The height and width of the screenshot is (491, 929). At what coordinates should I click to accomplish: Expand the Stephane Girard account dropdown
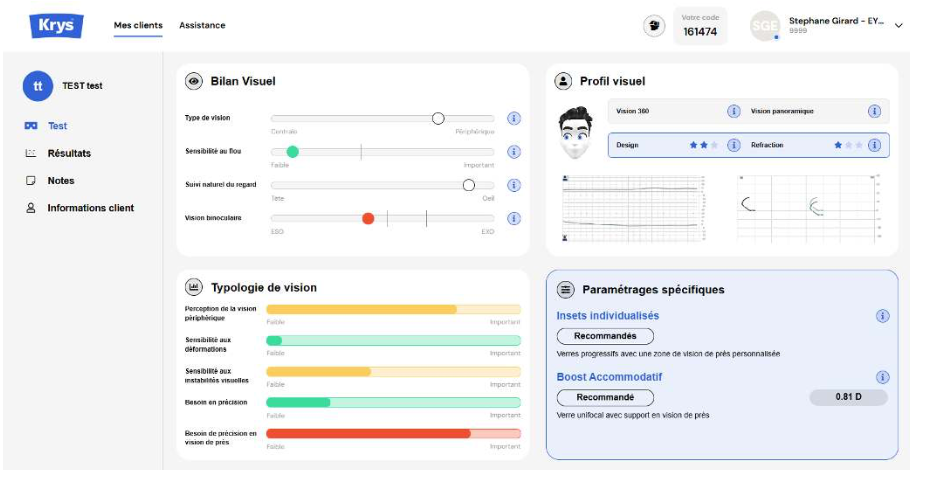click(898, 25)
